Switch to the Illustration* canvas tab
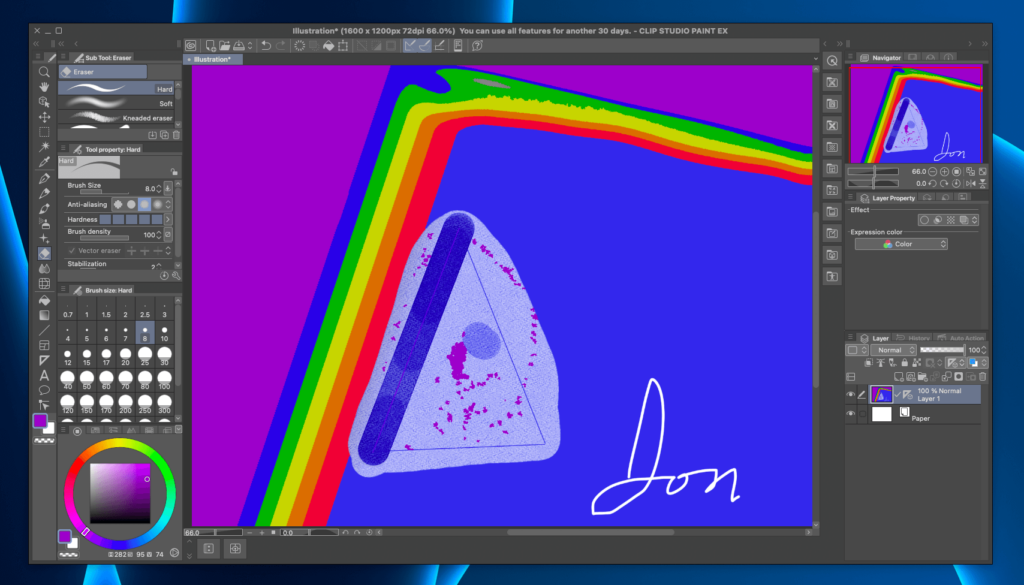The height and width of the screenshot is (585, 1024). (x=213, y=59)
